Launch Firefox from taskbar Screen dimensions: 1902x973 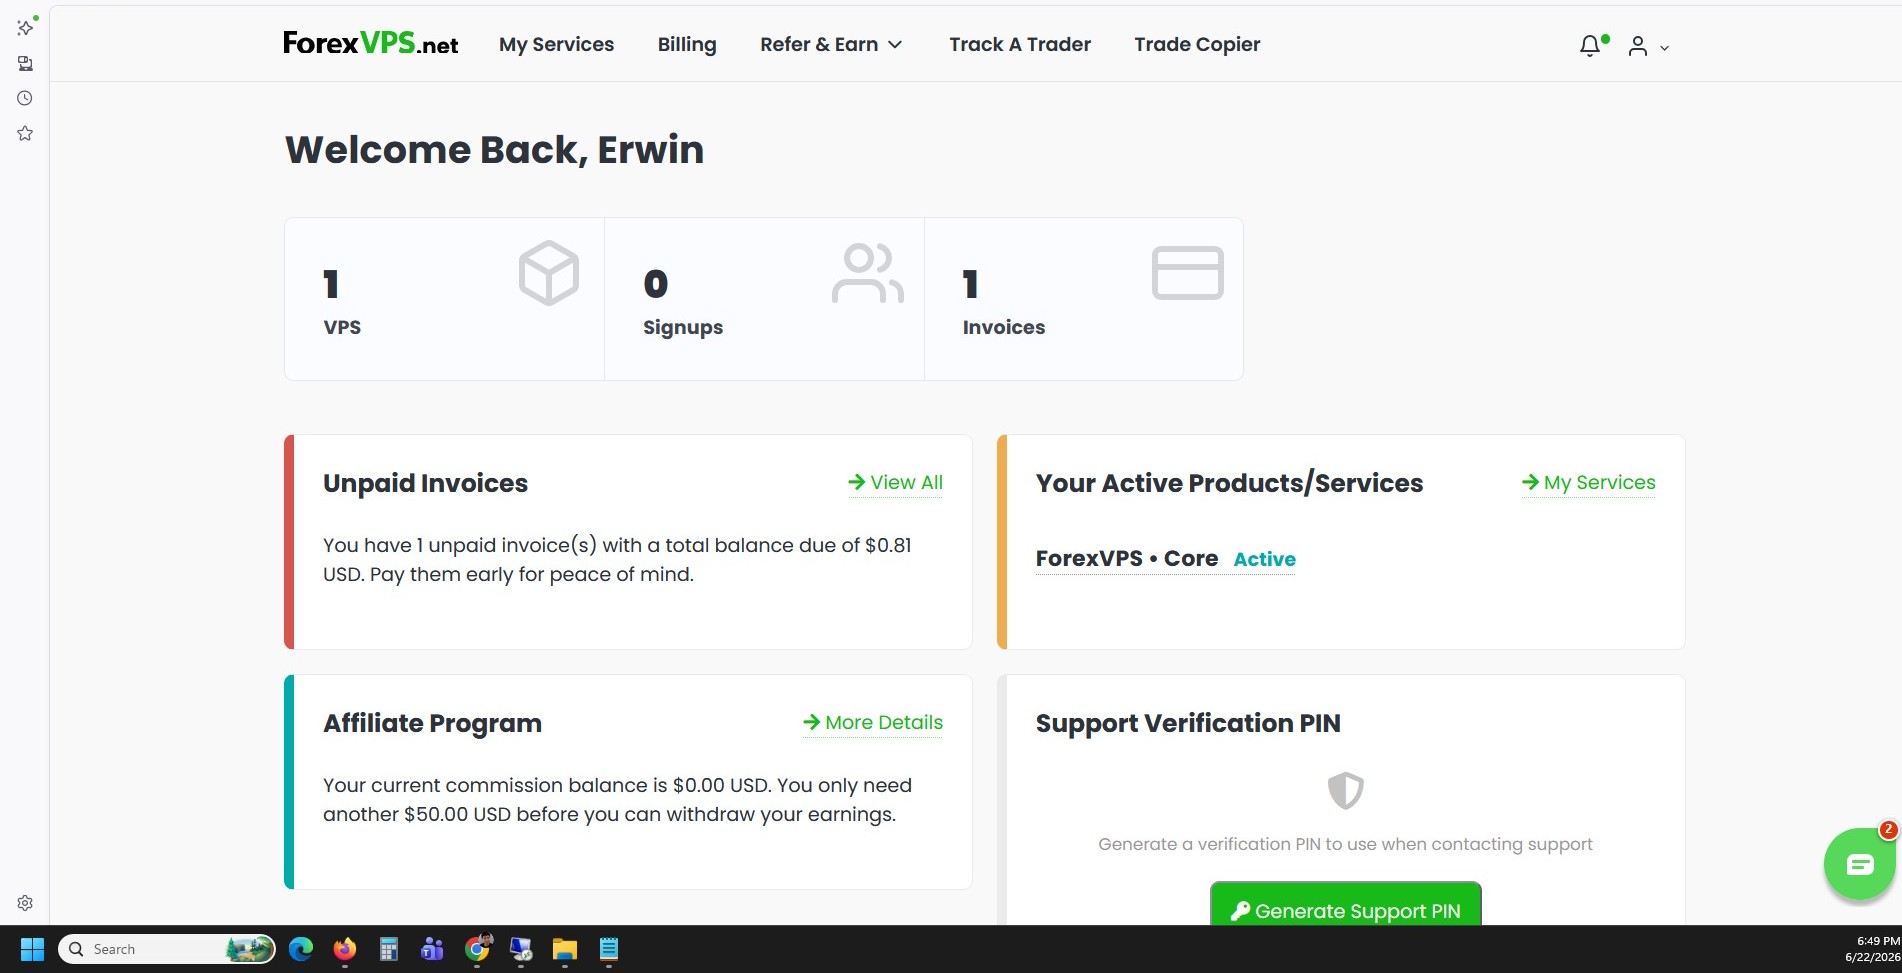click(x=345, y=949)
